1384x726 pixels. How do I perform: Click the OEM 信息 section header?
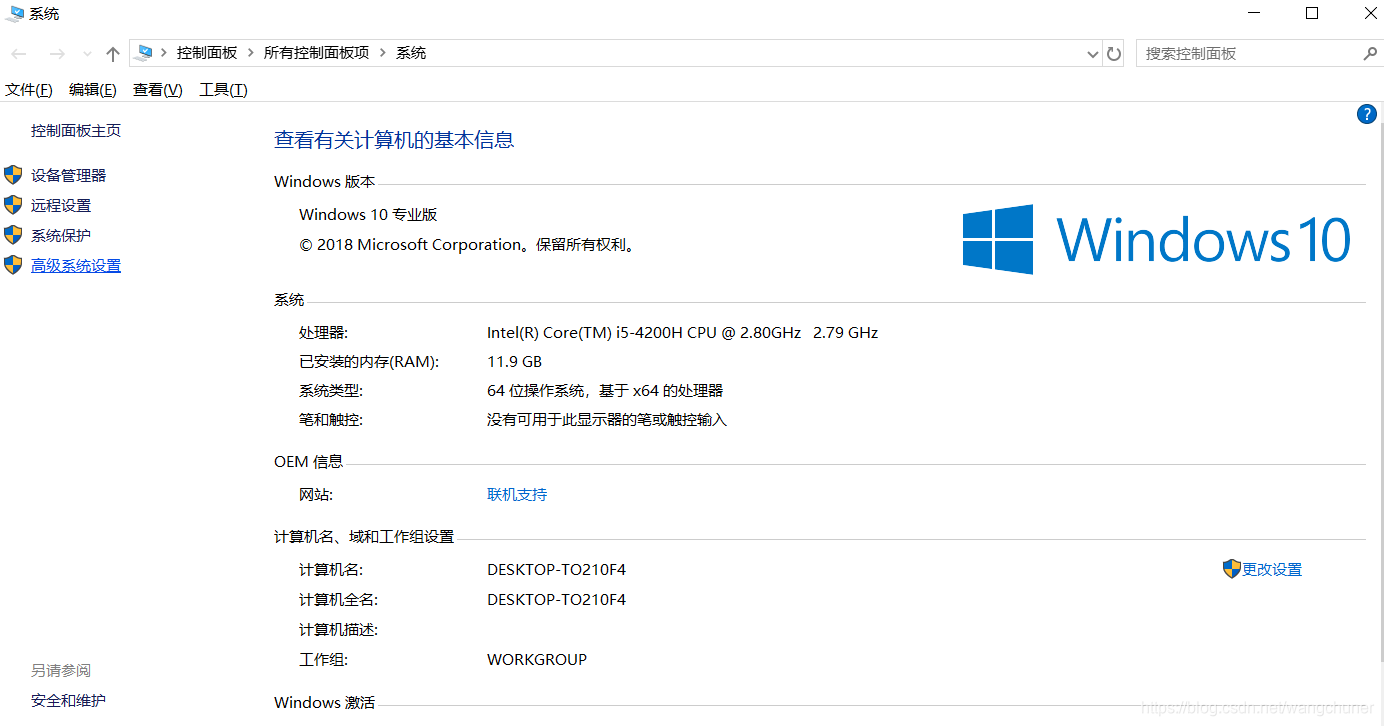tap(308, 462)
